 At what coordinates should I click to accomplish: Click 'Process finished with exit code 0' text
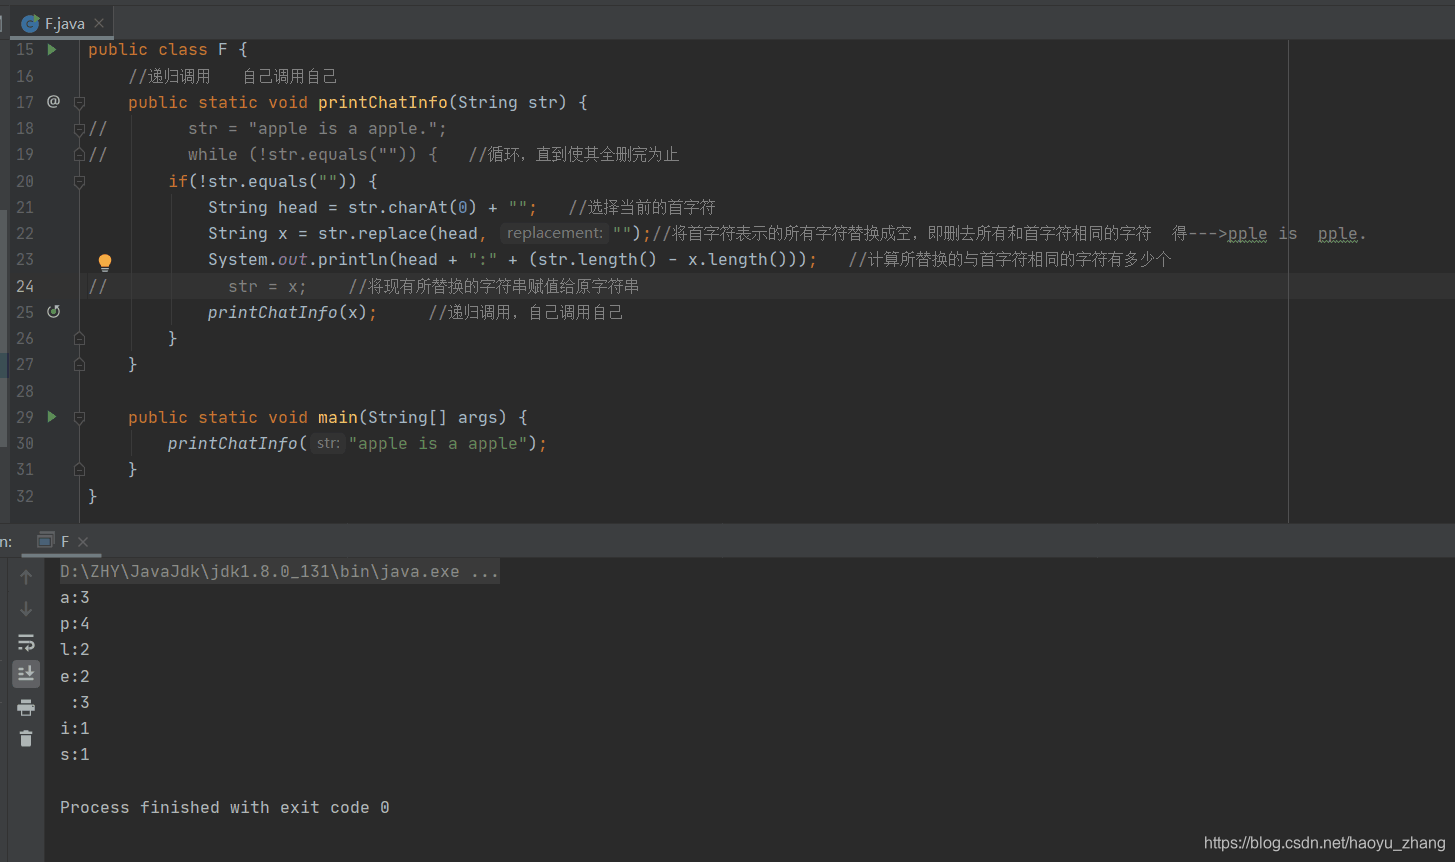[225, 807]
